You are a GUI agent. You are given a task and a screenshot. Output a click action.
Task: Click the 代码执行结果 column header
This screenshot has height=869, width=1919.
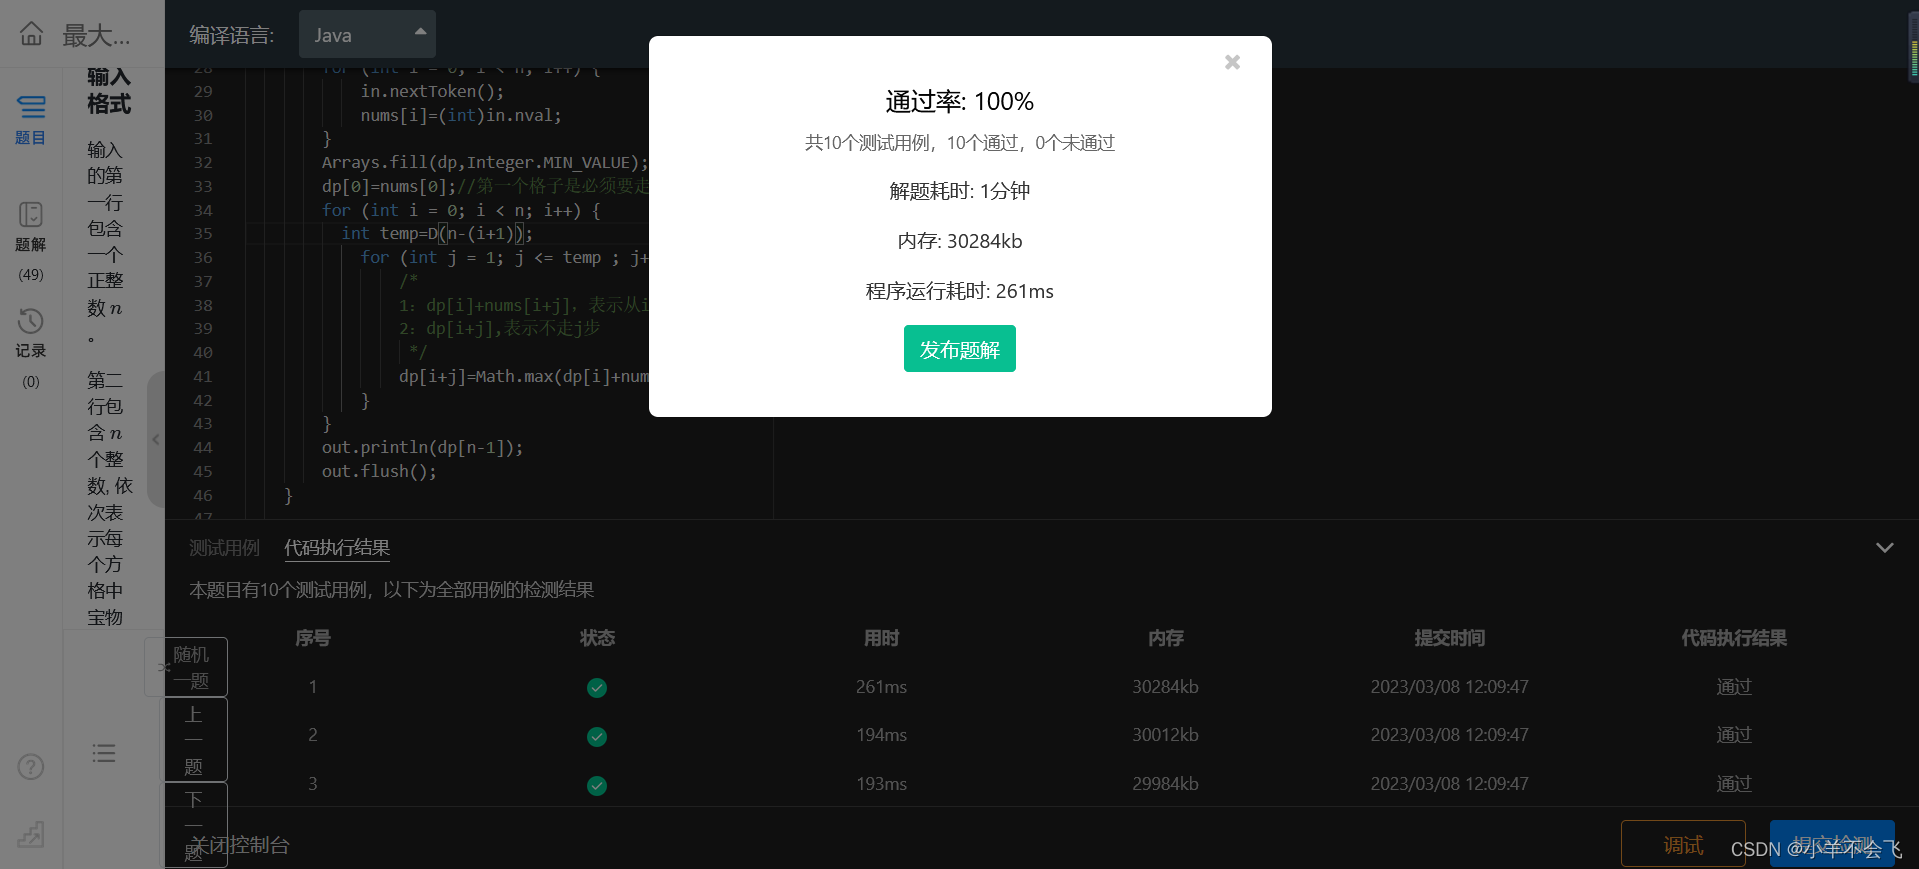[x=1734, y=638]
